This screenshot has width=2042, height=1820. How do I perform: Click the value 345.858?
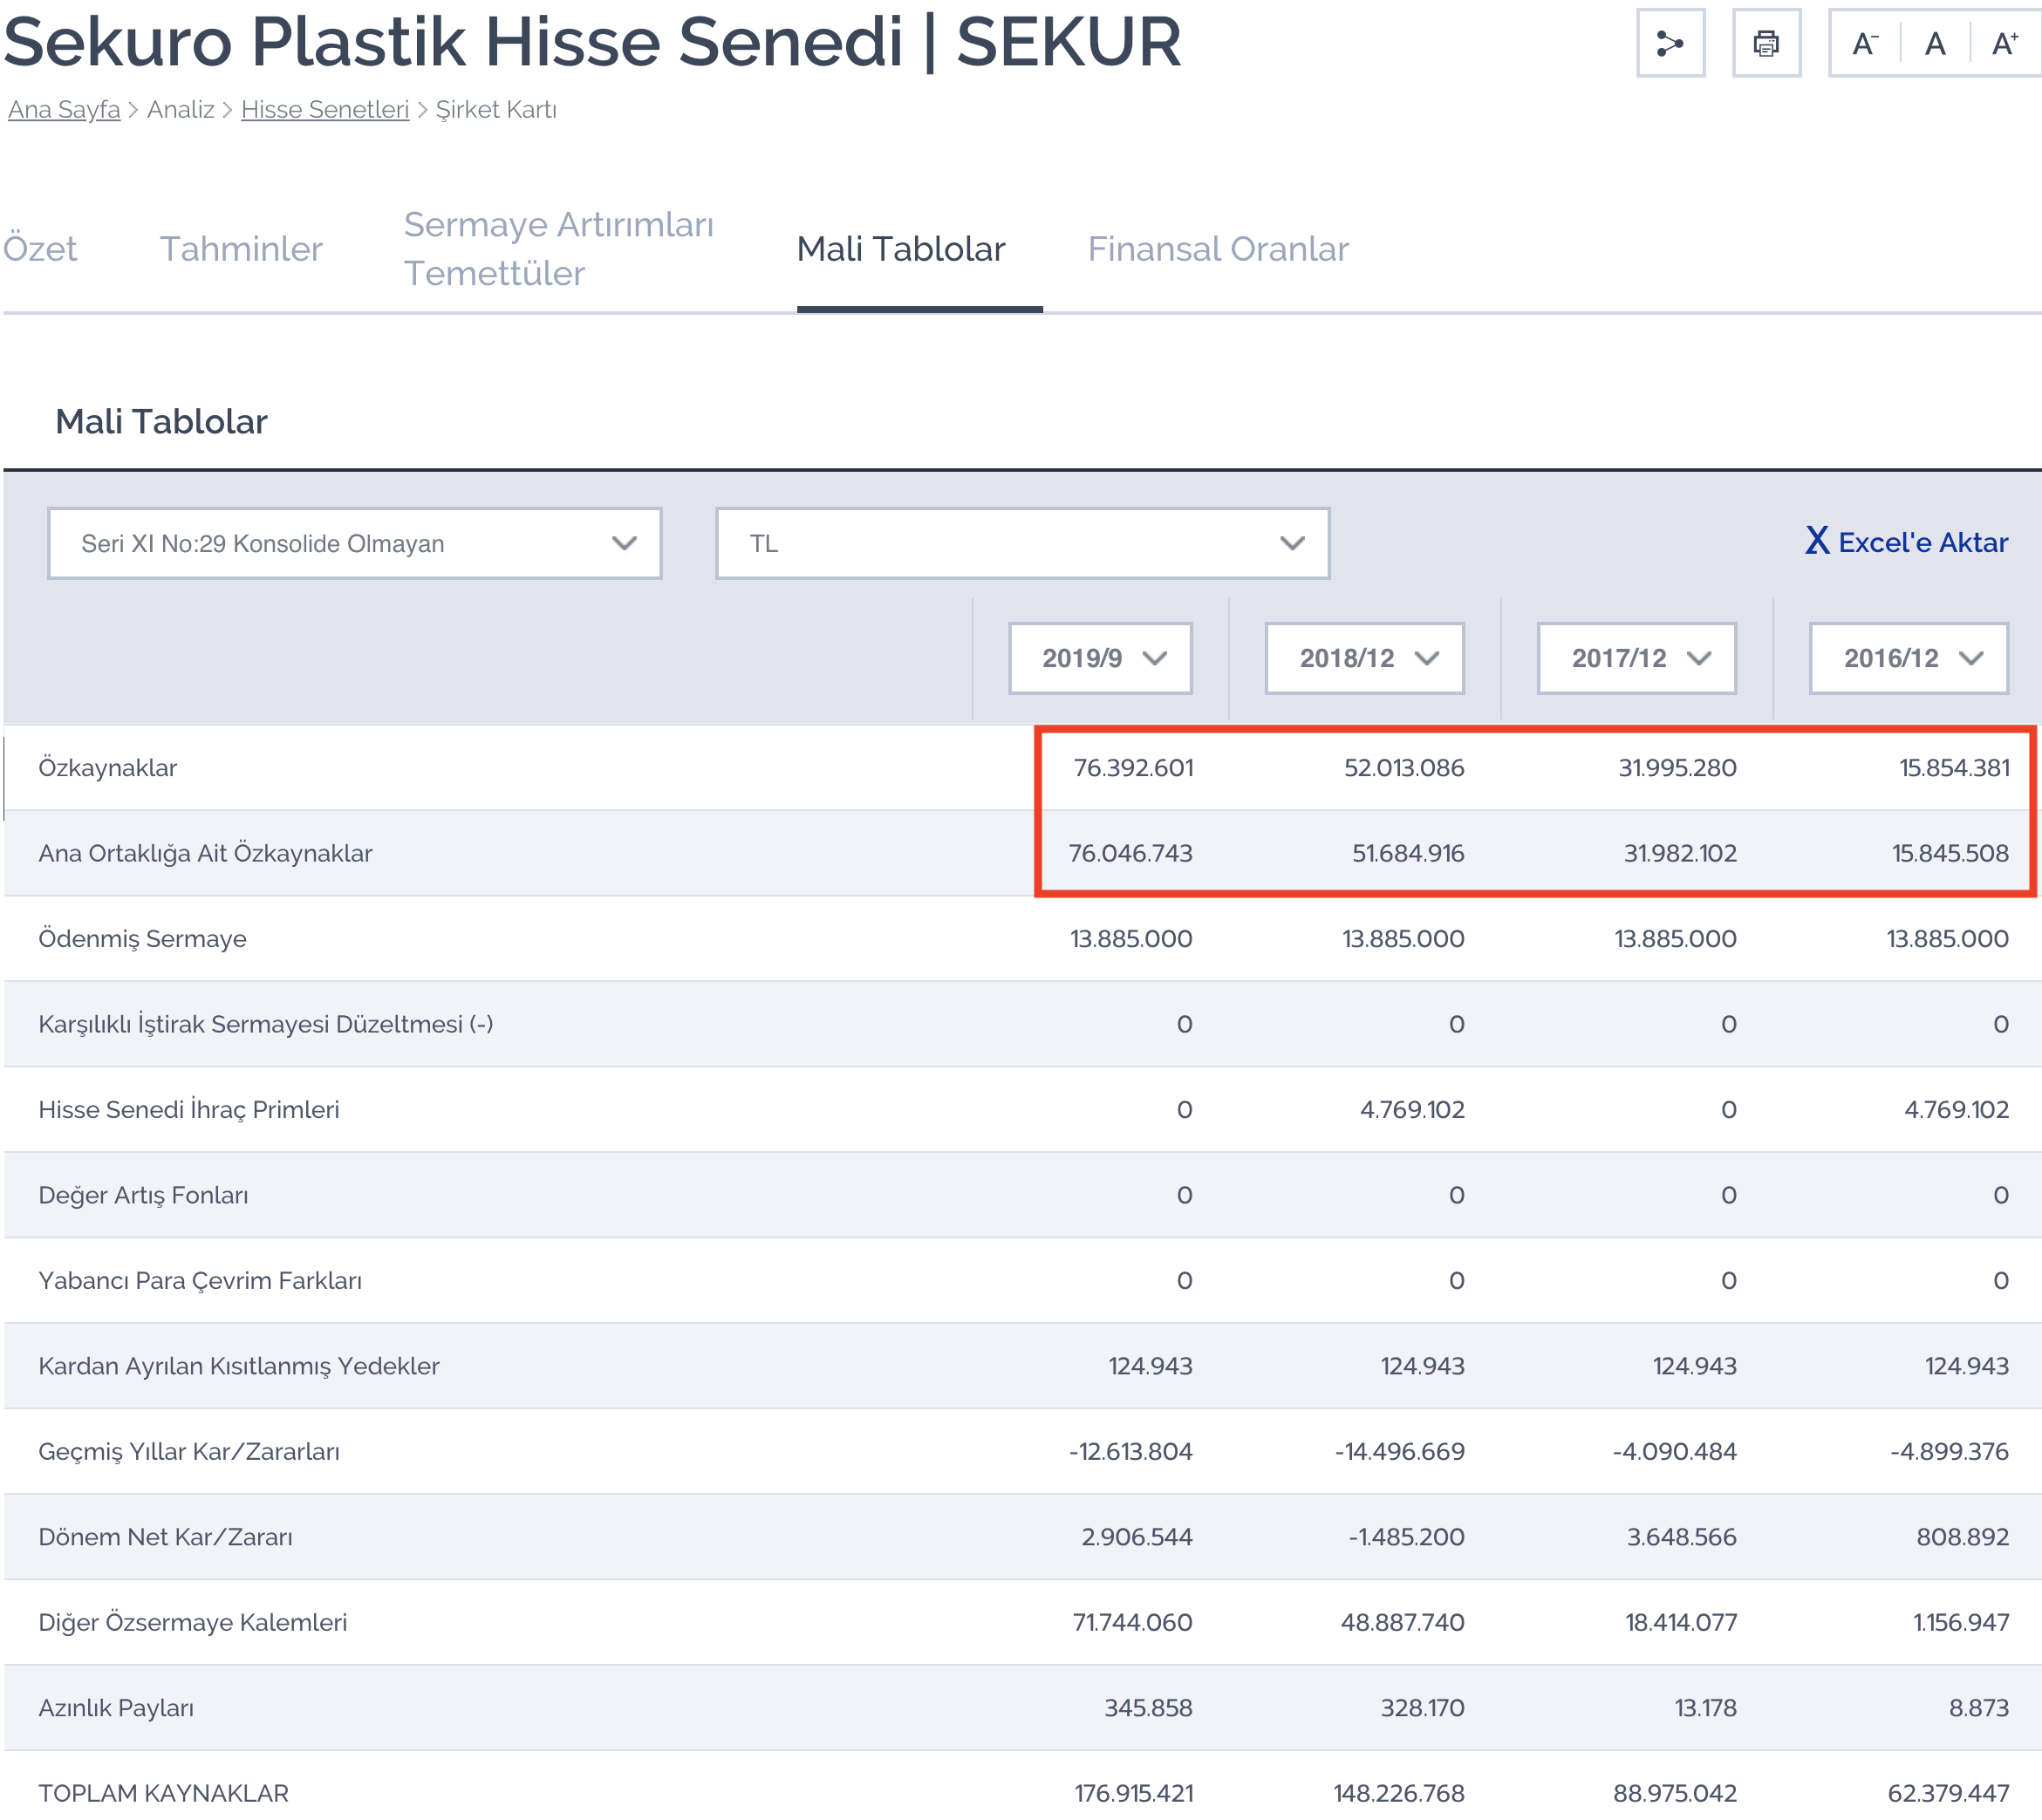(x=1148, y=1708)
